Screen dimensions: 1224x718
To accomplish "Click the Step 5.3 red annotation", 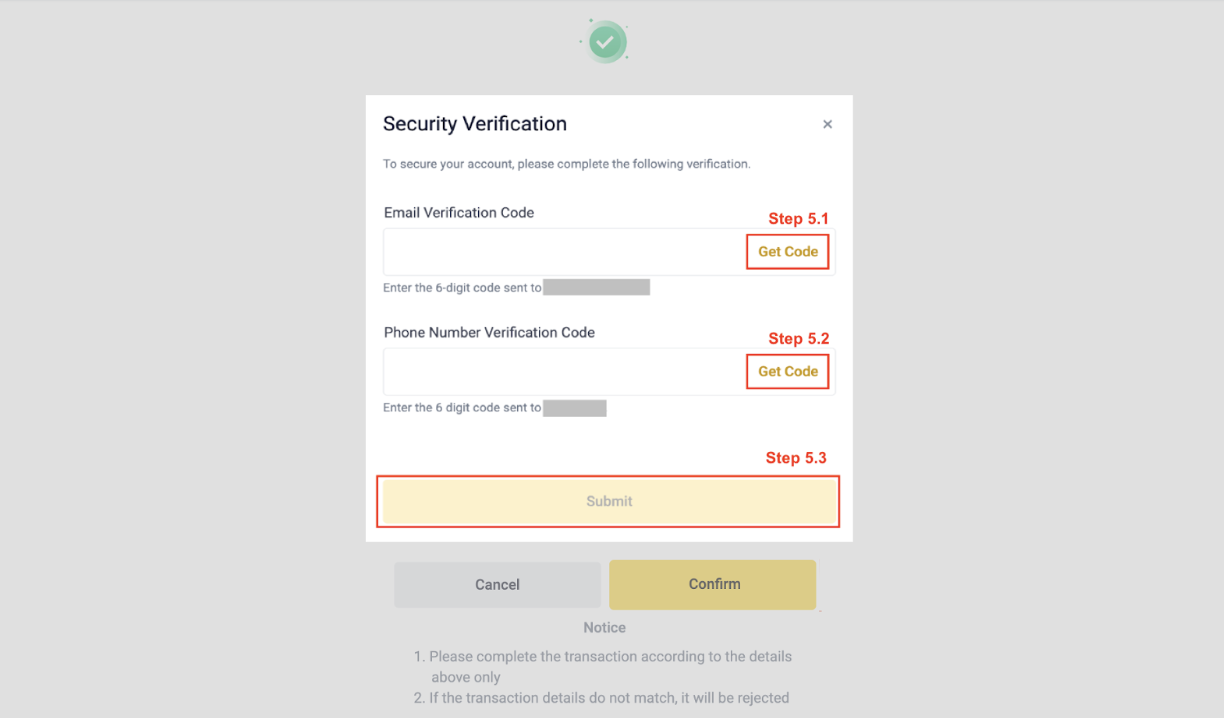I will [x=796, y=458].
